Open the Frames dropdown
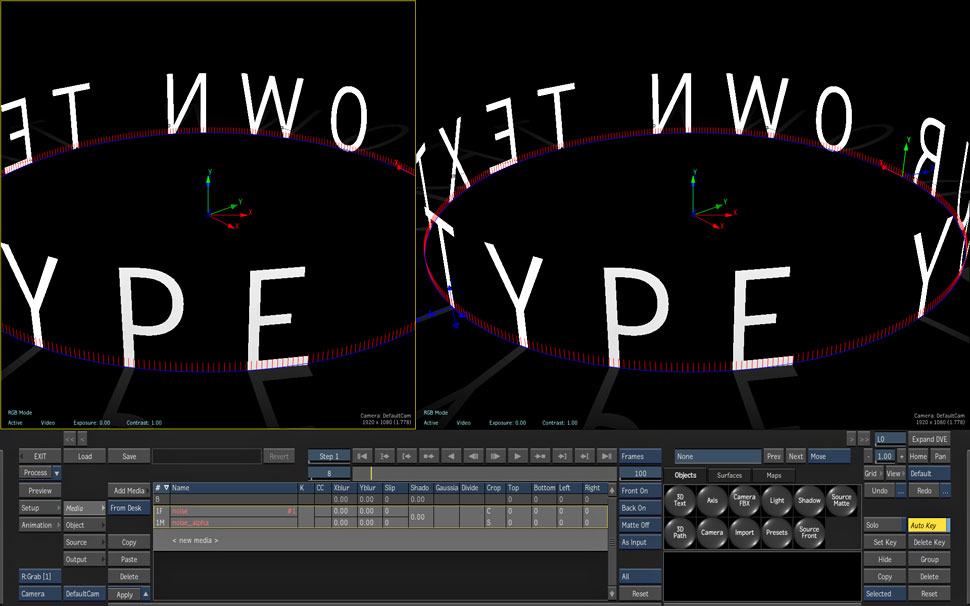The height and width of the screenshot is (606, 970). click(x=640, y=456)
